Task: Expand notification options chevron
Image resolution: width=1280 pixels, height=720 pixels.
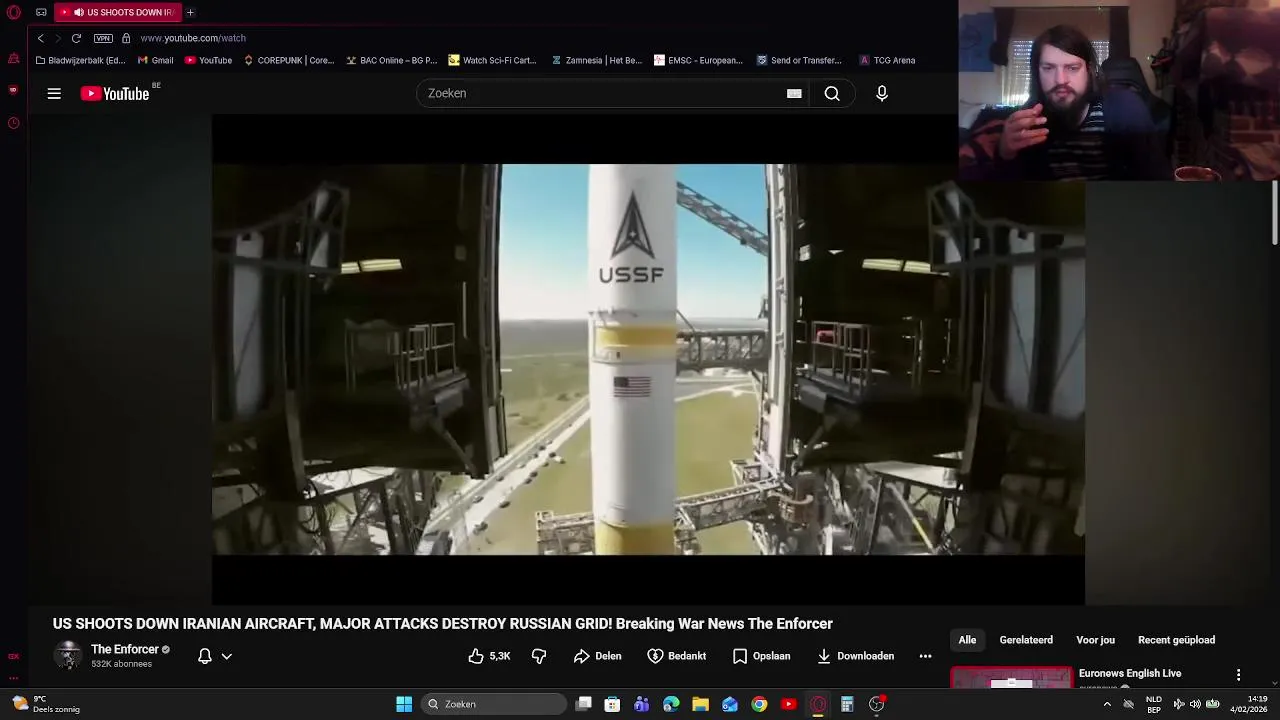Action: tap(227, 656)
